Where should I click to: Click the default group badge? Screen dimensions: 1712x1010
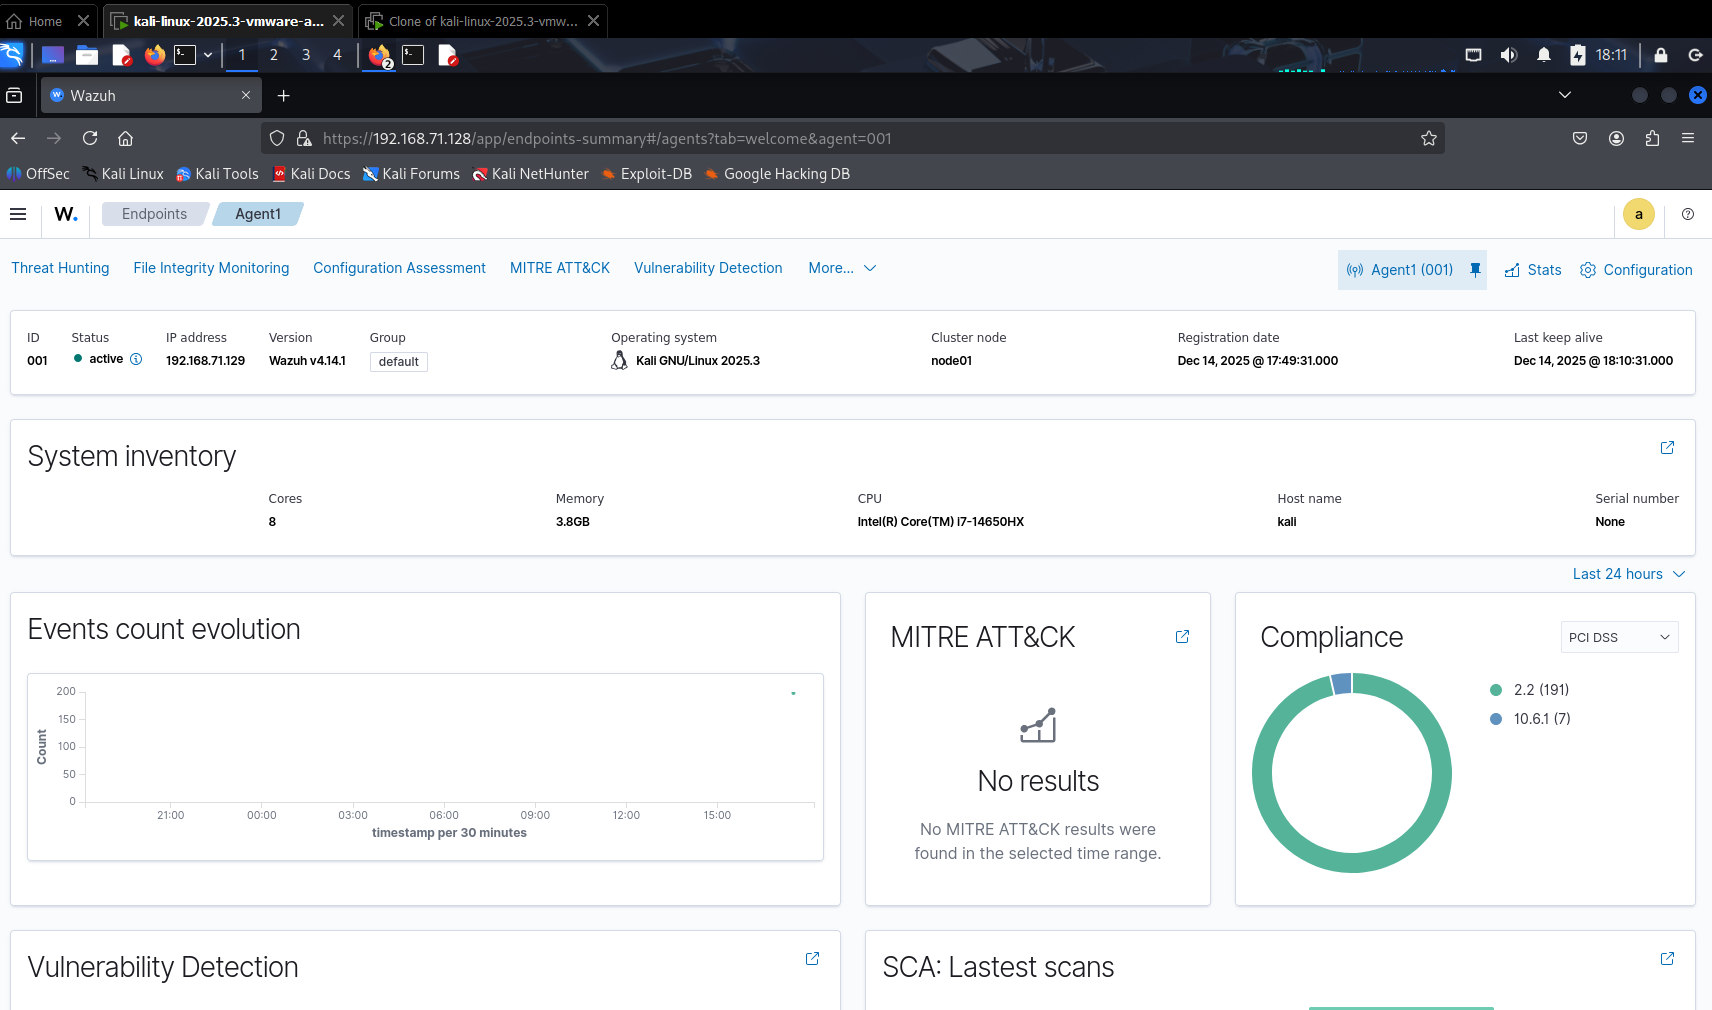click(399, 362)
